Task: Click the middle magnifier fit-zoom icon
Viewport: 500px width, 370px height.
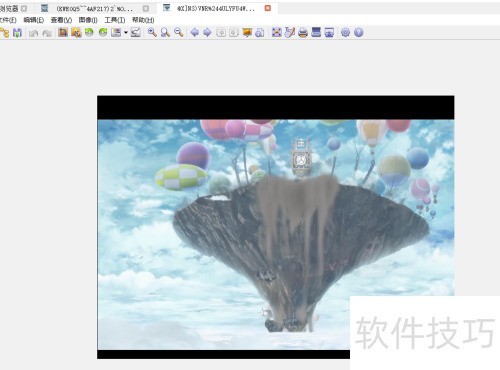Action: pos(165,32)
